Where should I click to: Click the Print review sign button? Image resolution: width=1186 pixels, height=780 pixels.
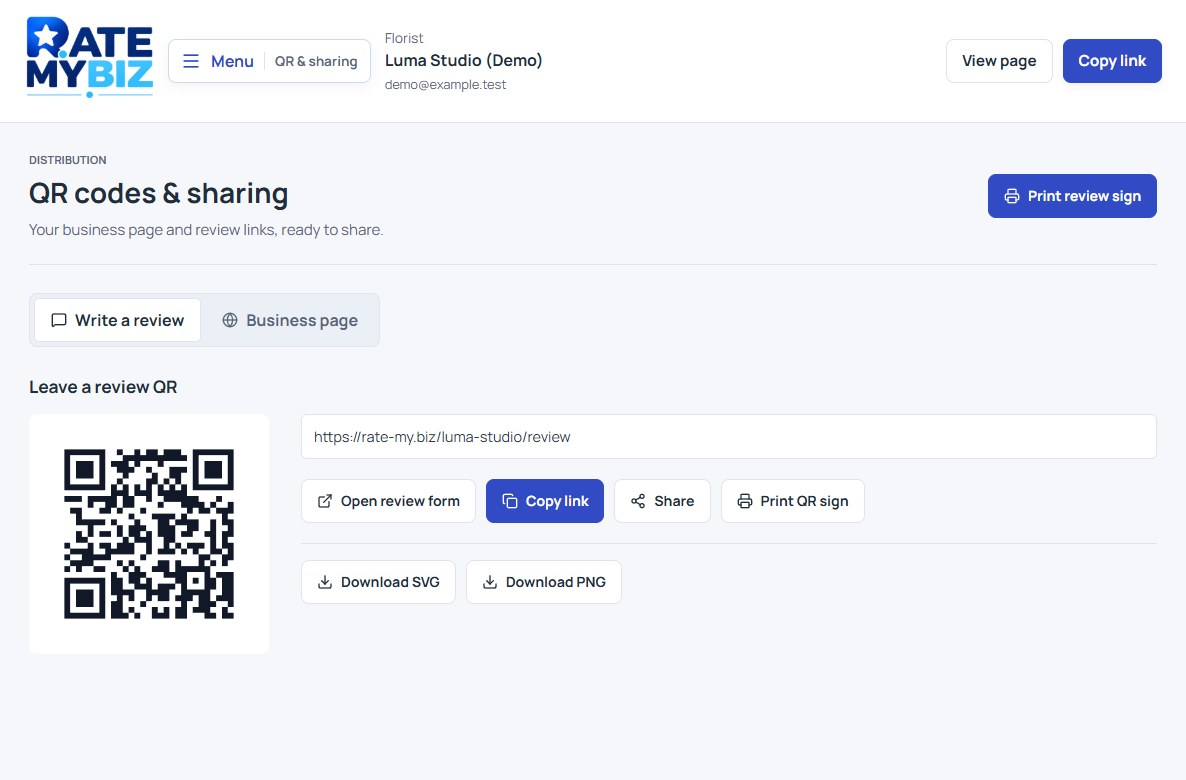(x=1072, y=196)
